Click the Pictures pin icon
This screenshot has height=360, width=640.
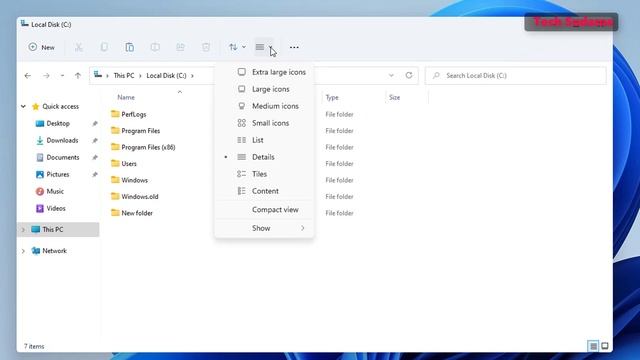coord(95,174)
